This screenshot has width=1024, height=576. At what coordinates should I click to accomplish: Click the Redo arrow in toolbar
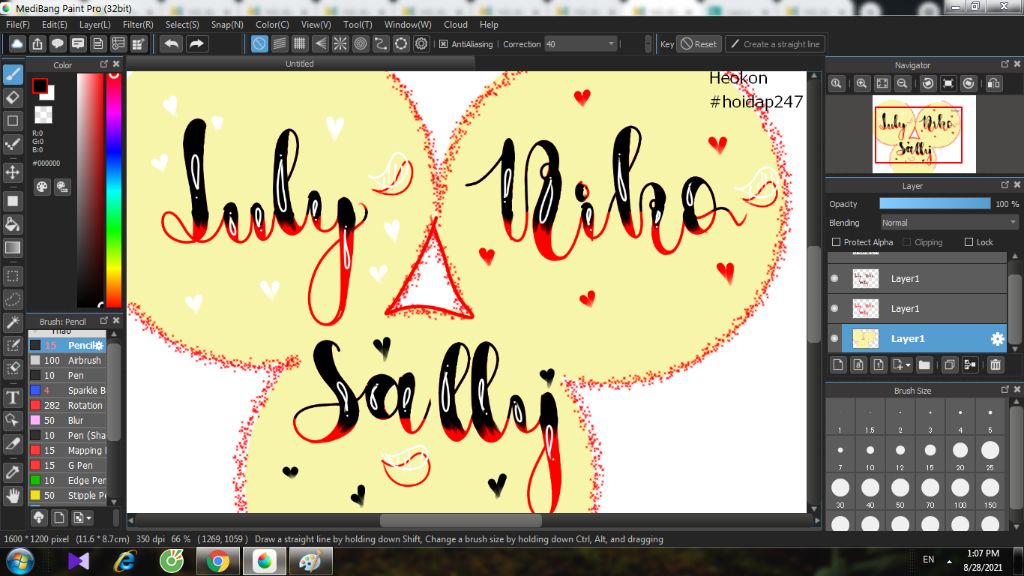(x=196, y=44)
